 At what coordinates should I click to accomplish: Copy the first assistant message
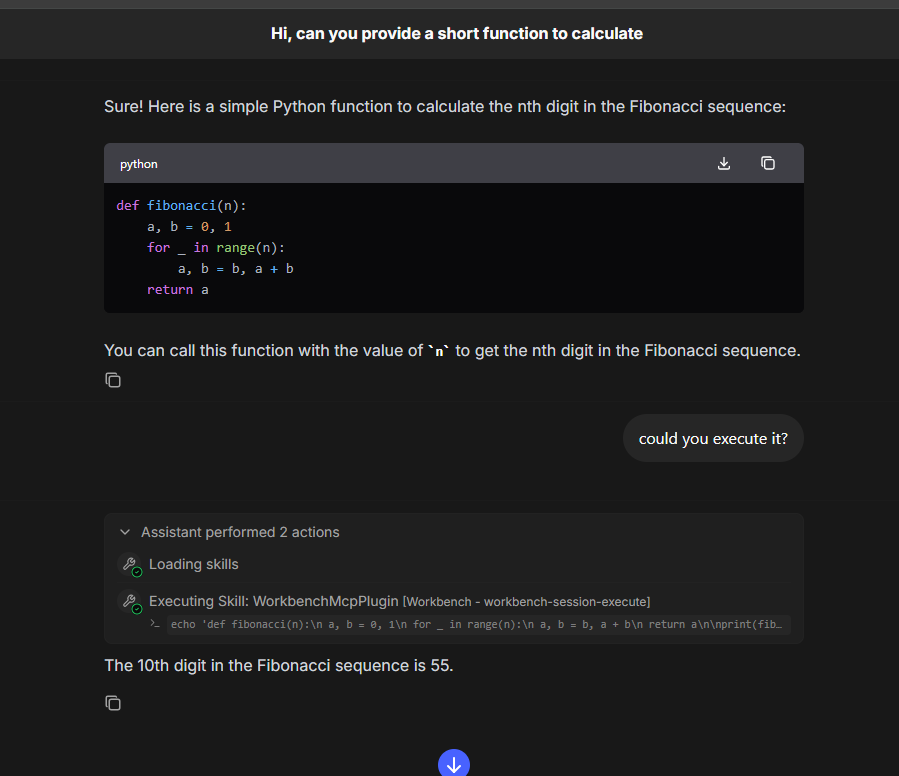click(113, 380)
